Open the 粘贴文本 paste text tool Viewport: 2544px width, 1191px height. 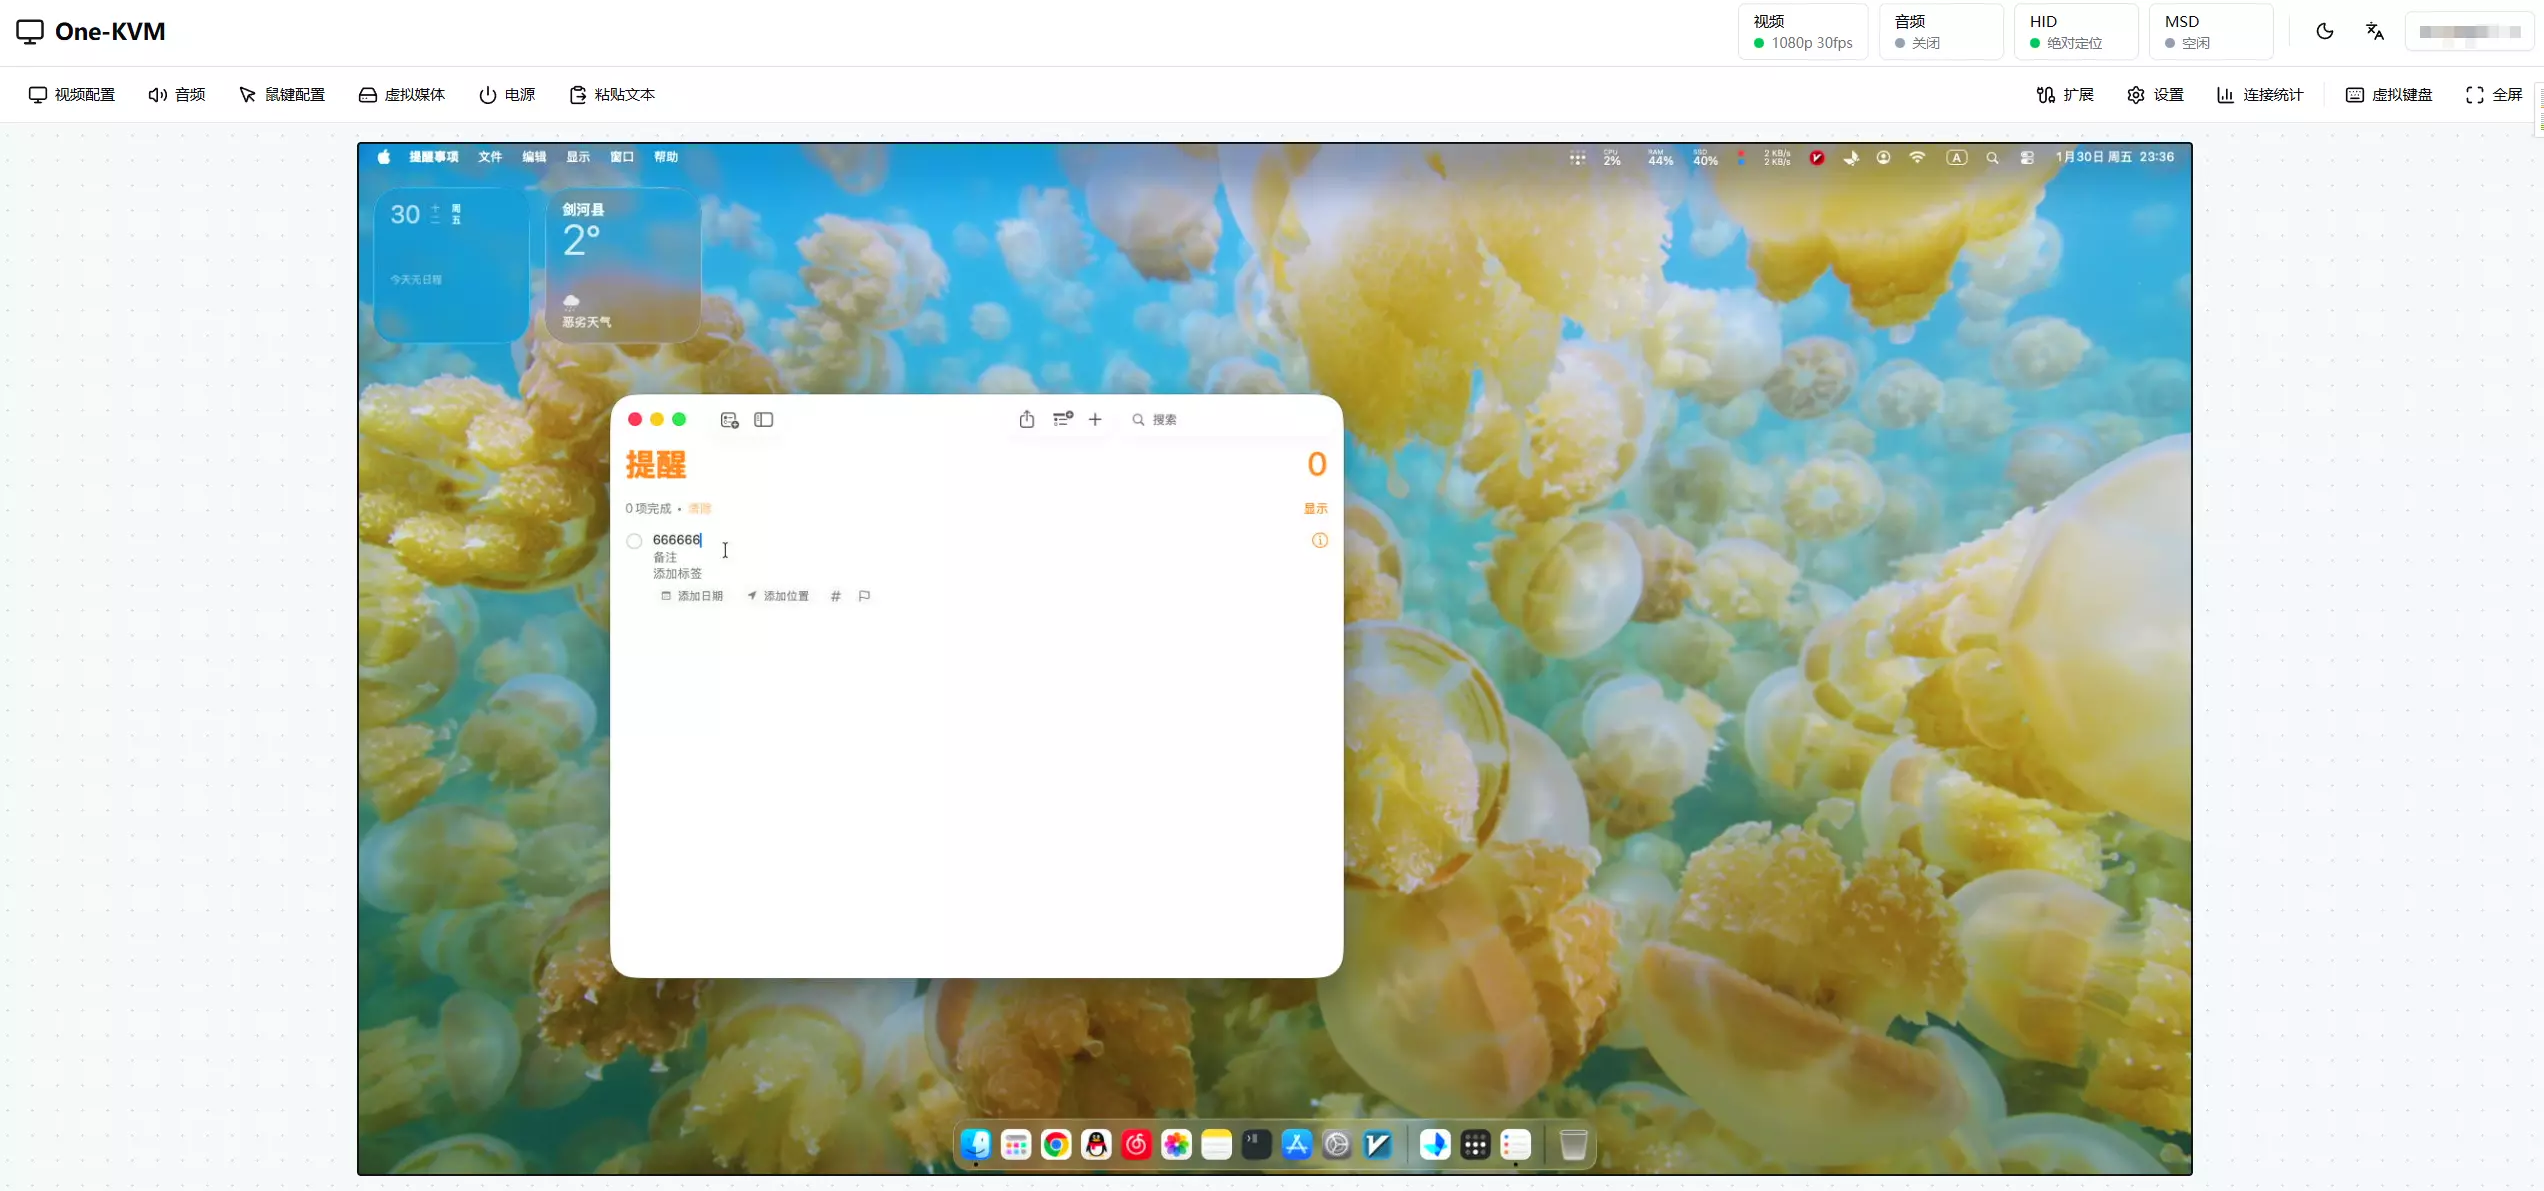coord(612,94)
